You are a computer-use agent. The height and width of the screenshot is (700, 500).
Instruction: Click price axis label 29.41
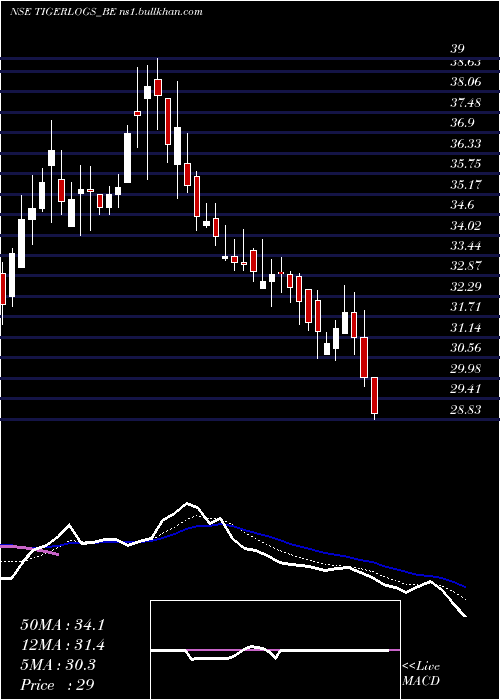click(465, 389)
